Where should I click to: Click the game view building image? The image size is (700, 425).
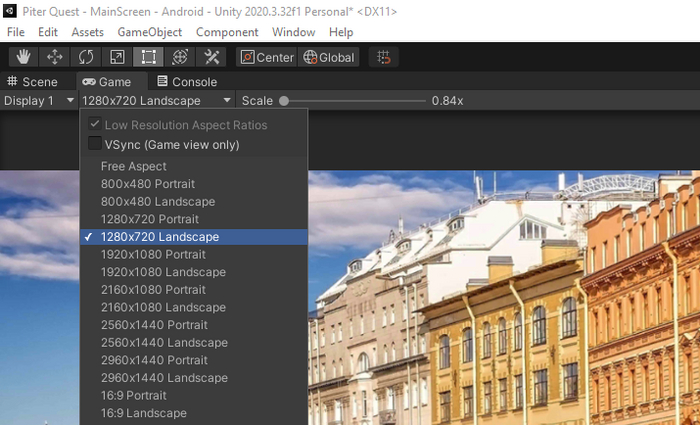pos(504,297)
